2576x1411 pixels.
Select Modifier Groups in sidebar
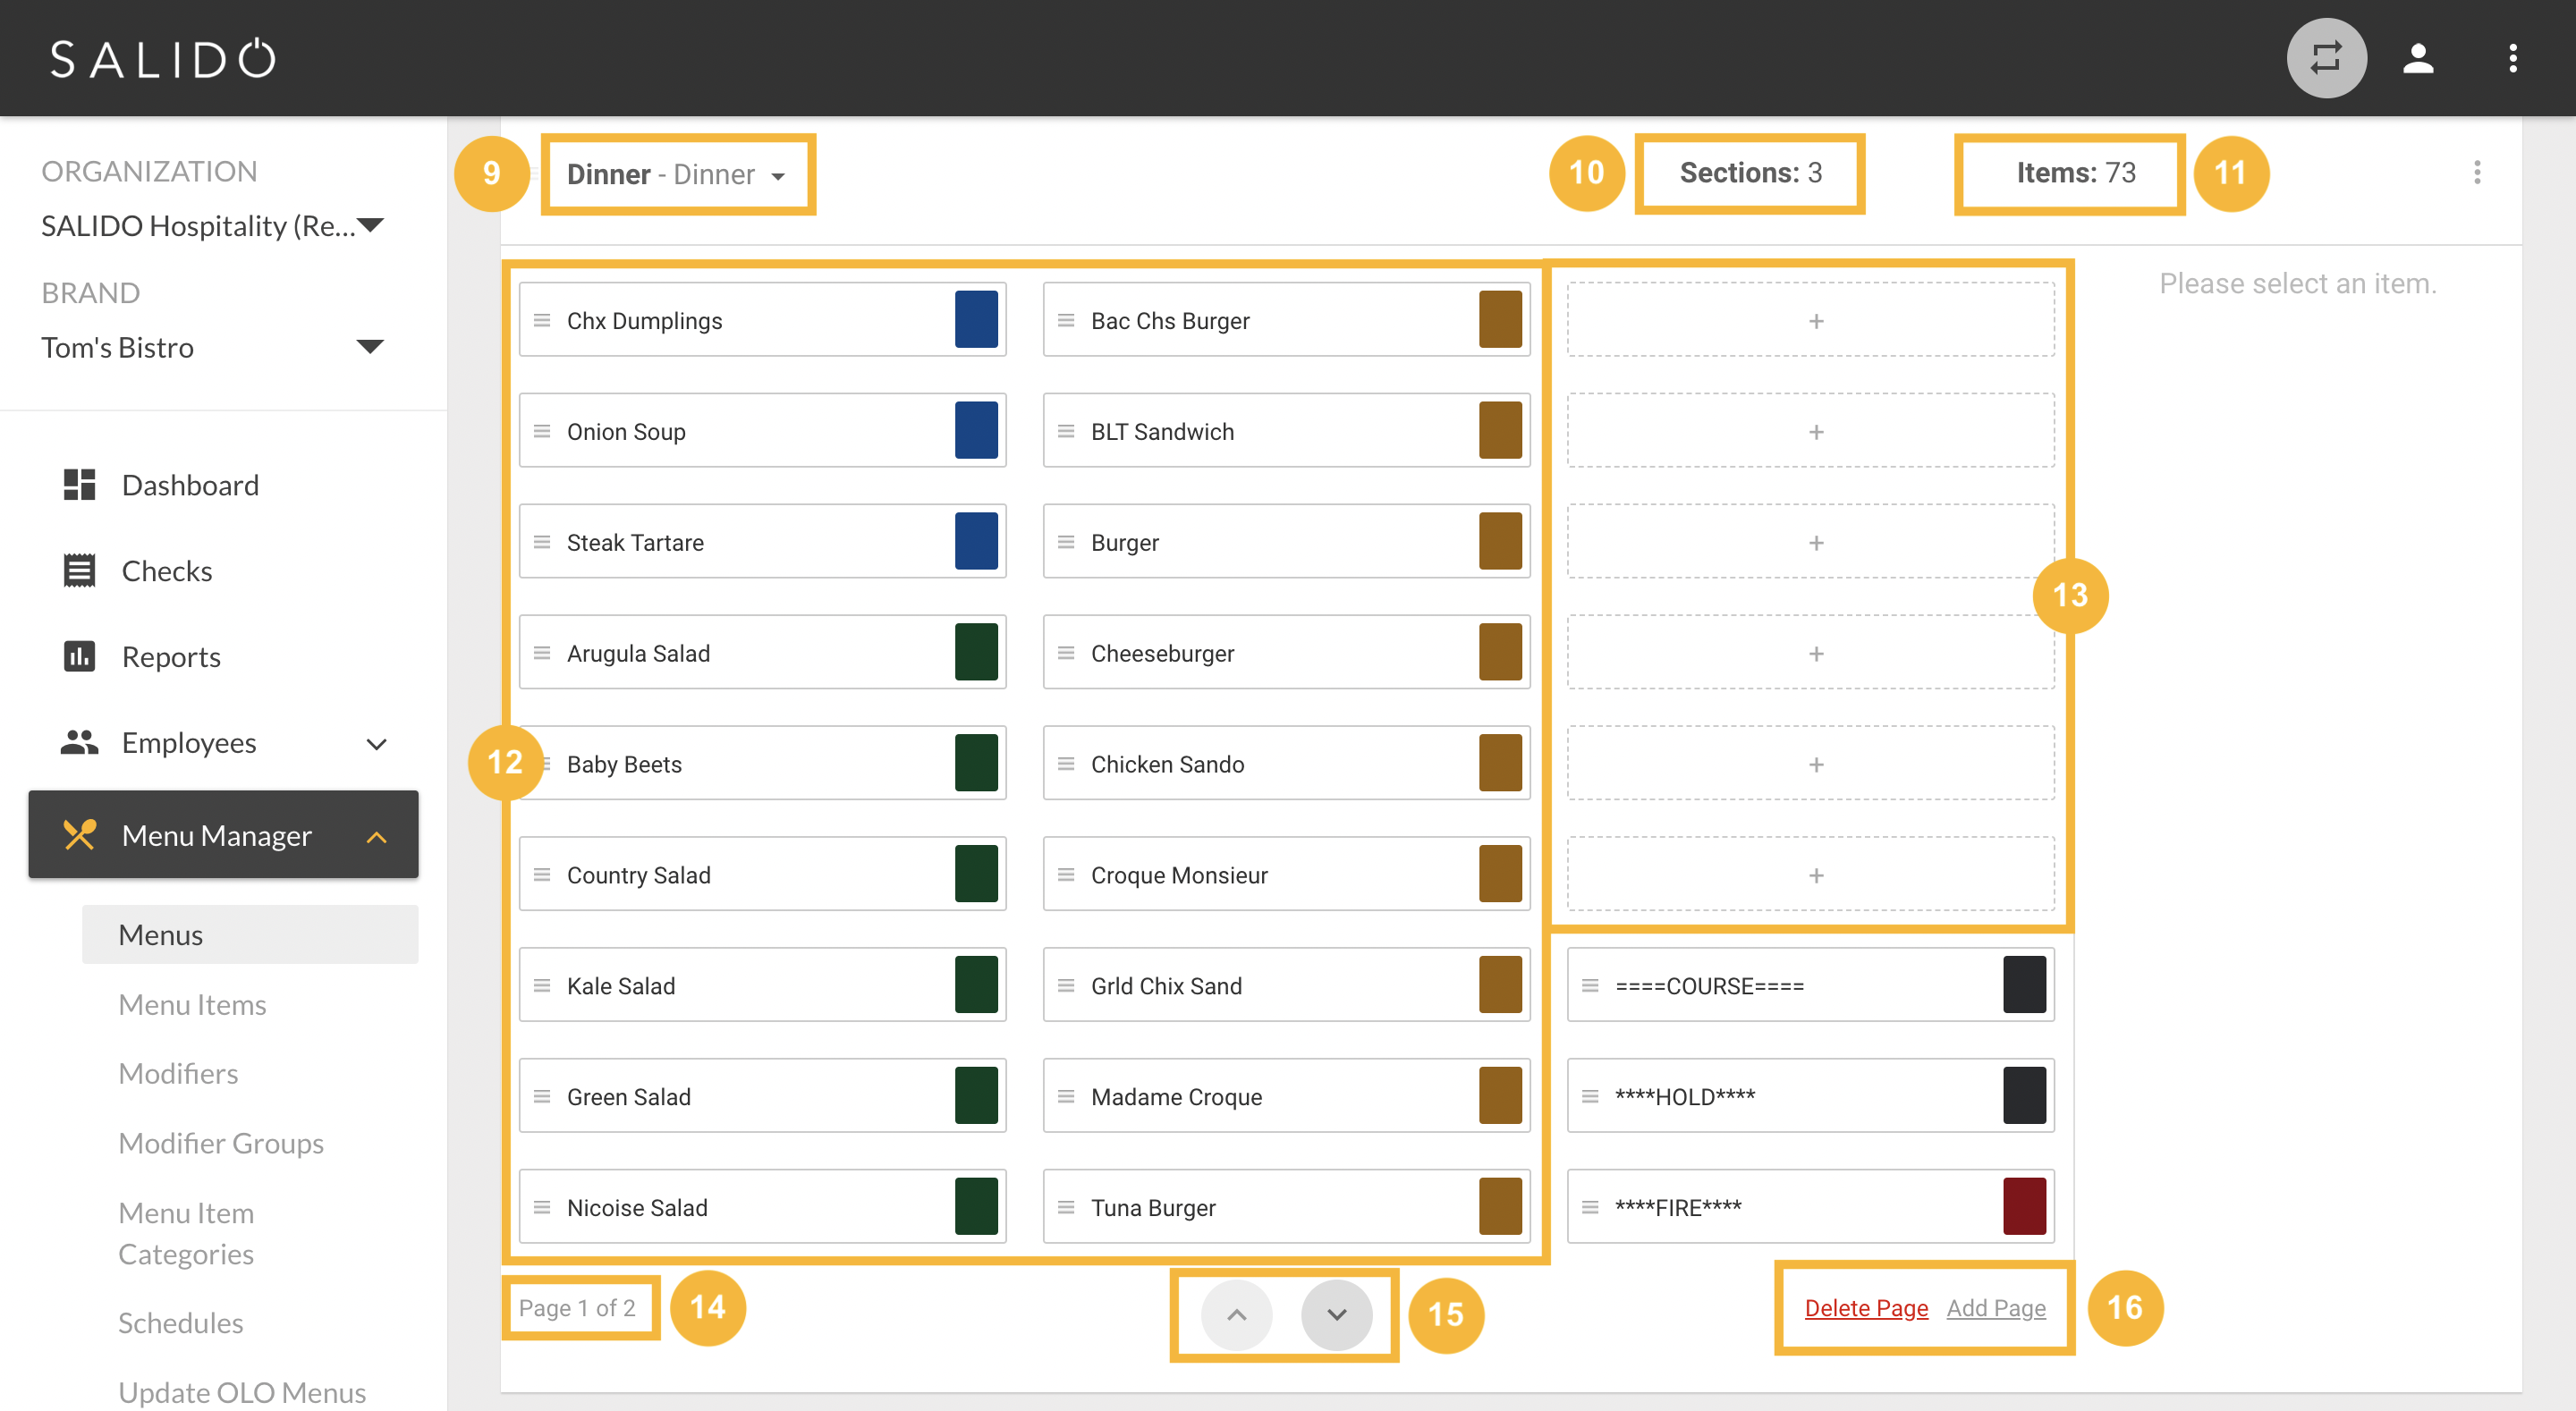[x=221, y=1143]
